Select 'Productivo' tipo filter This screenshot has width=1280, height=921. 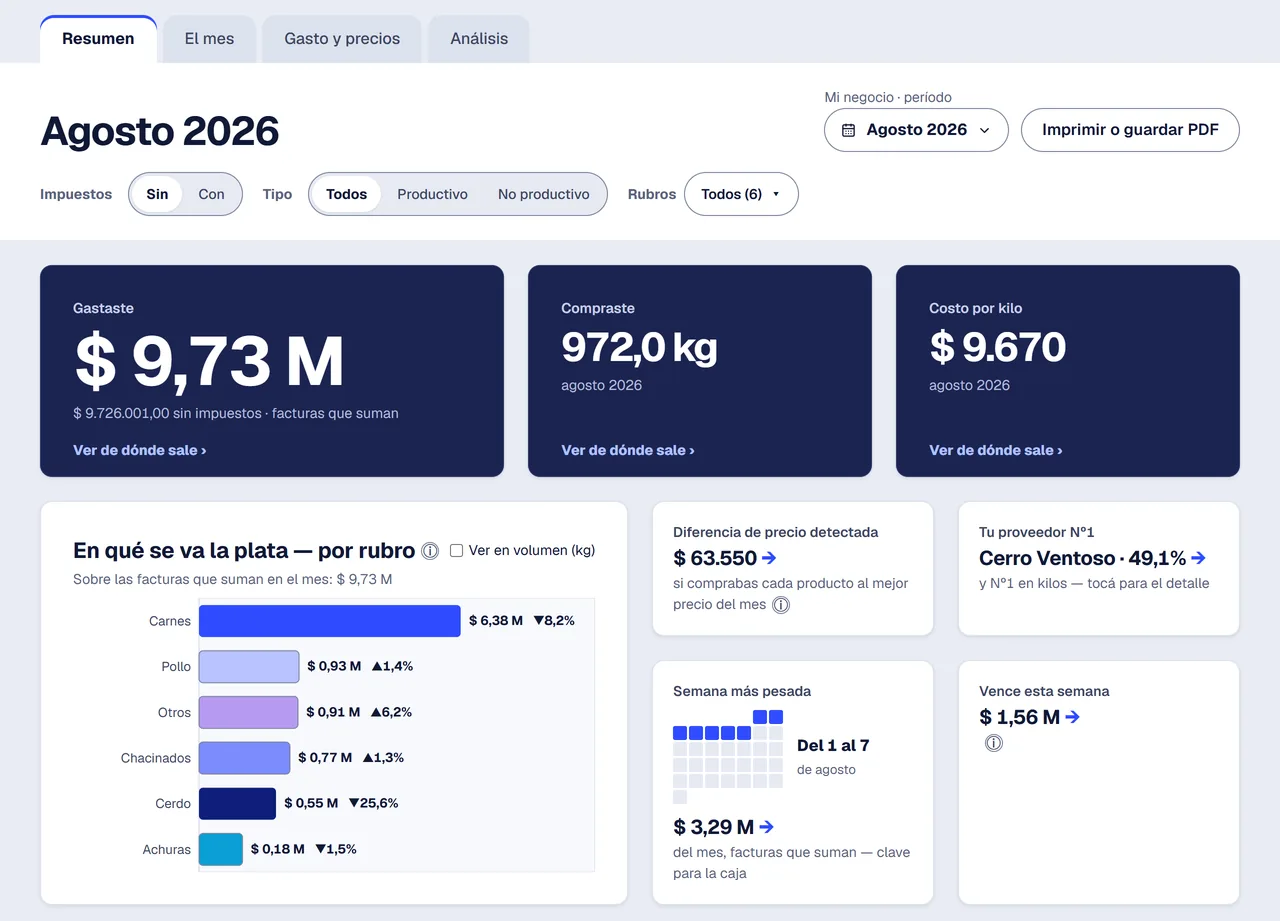(432, 194)
